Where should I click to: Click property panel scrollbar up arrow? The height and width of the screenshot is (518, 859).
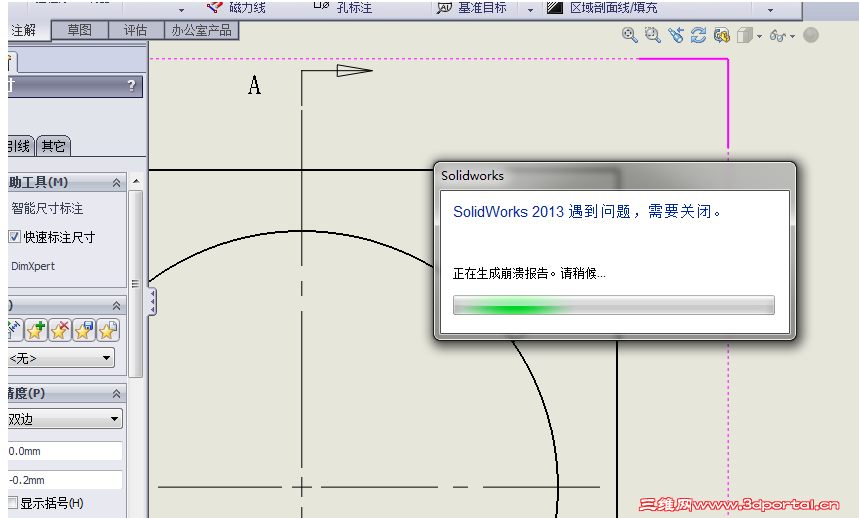click(x=136, y=181)
